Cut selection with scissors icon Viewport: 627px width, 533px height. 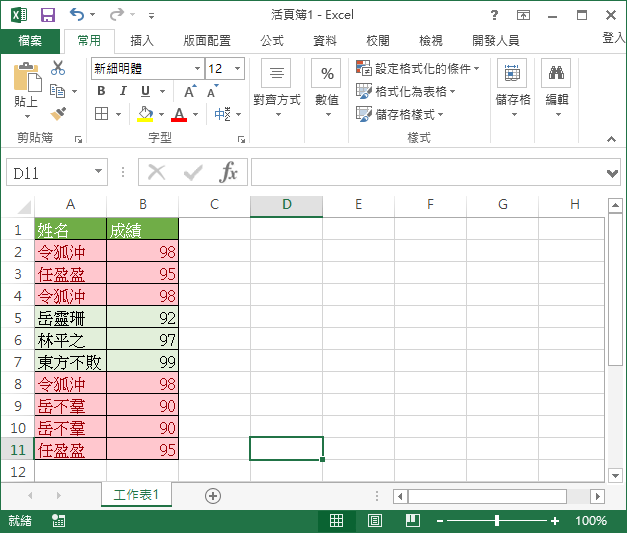pyautogui.click(x=58, y=68)
